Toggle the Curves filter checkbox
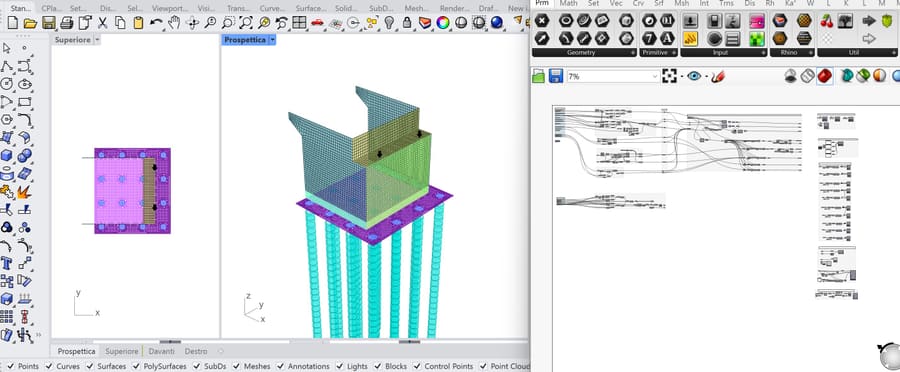Viewport: 900px width, 372px height. click(49, 366)
